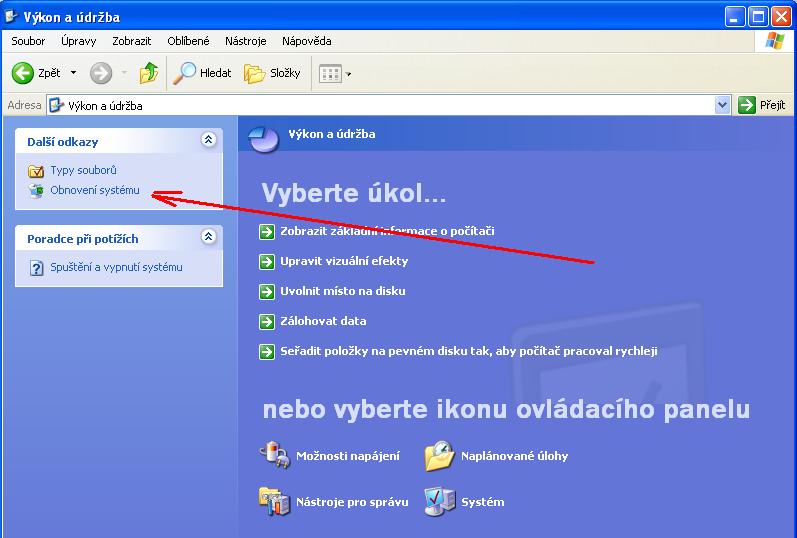Screen dimensions: 797x538
Task: Click green arrow beside Seřadit položky
Action: [x=267, y=351]
